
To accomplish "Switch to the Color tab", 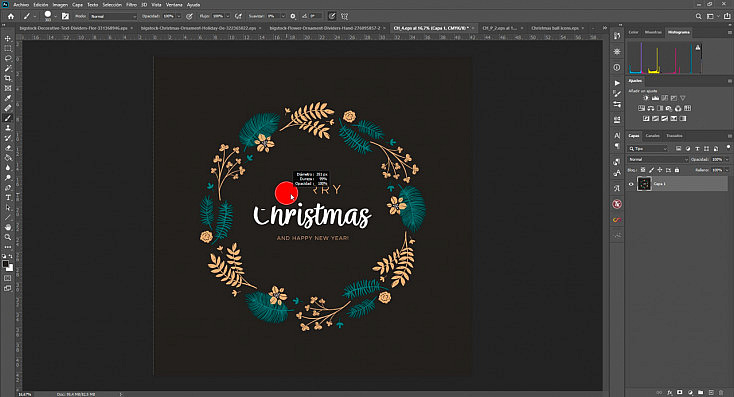I will click(x=633, y=32).
